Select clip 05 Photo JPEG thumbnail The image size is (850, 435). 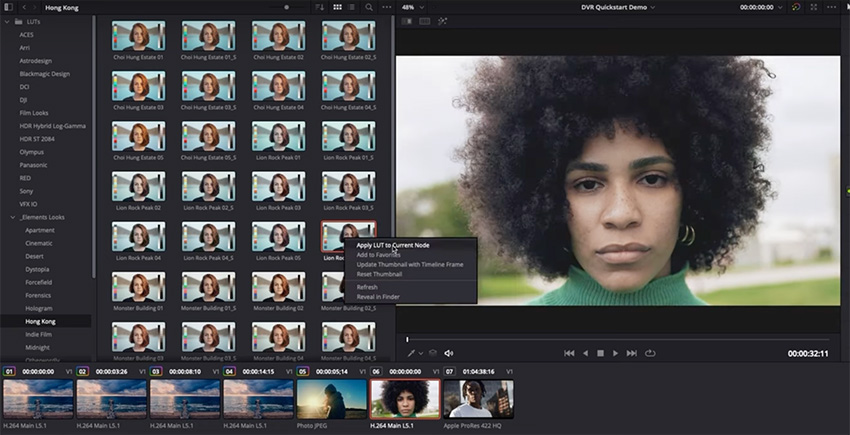(x=331, y=399)
